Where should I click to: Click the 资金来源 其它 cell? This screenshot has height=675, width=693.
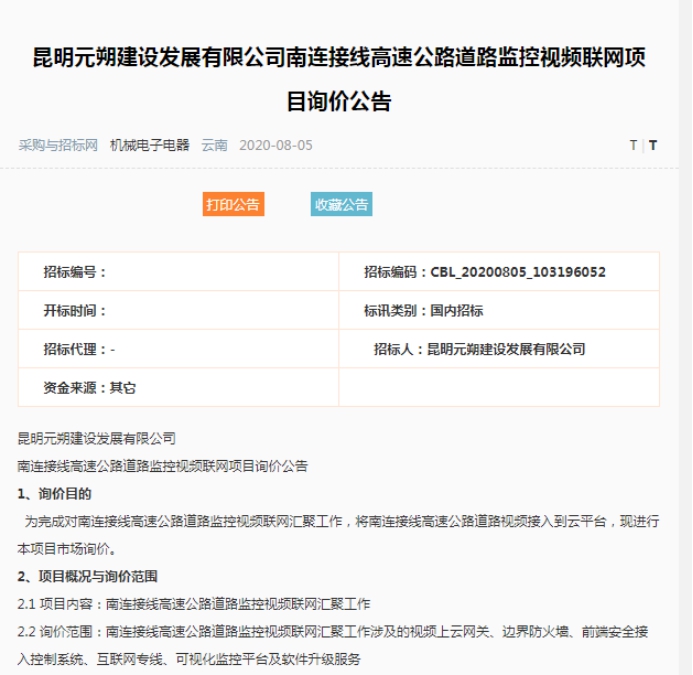pyautogui.click(x=178, y=388)
